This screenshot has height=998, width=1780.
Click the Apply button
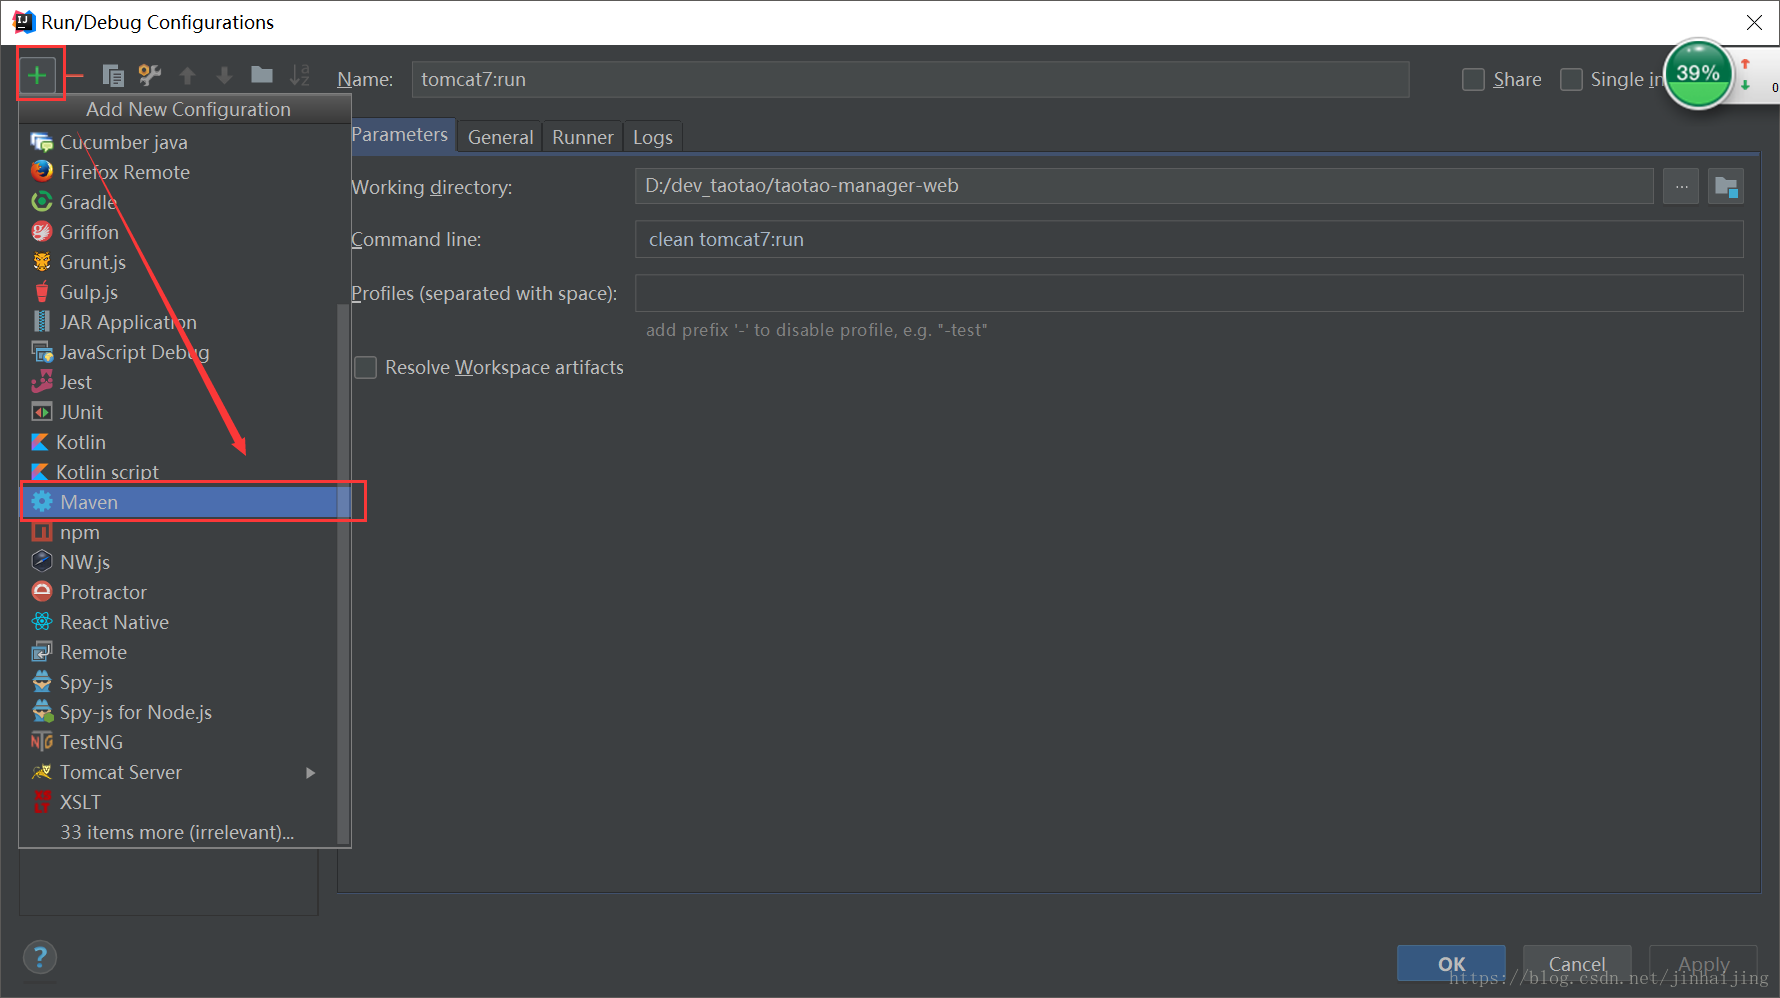1703,964
